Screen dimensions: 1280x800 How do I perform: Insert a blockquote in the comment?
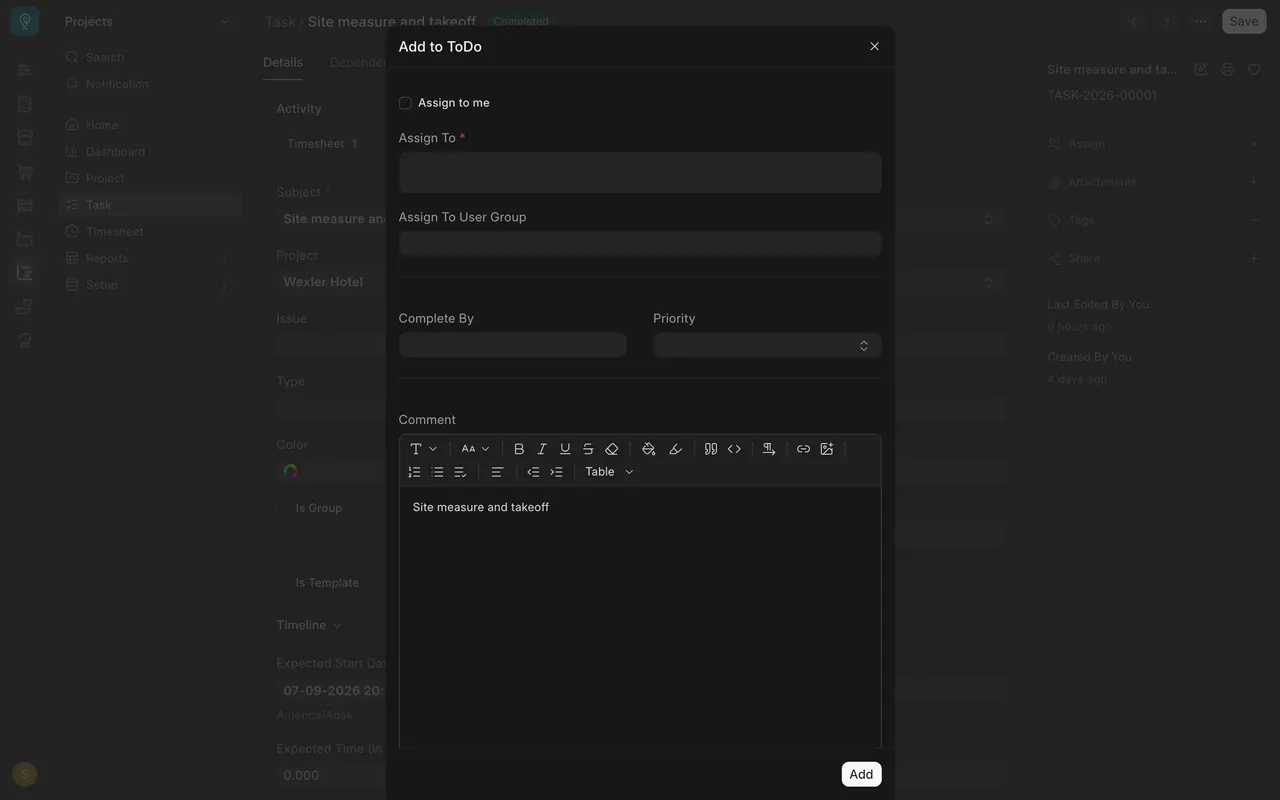tap(711, 449)
